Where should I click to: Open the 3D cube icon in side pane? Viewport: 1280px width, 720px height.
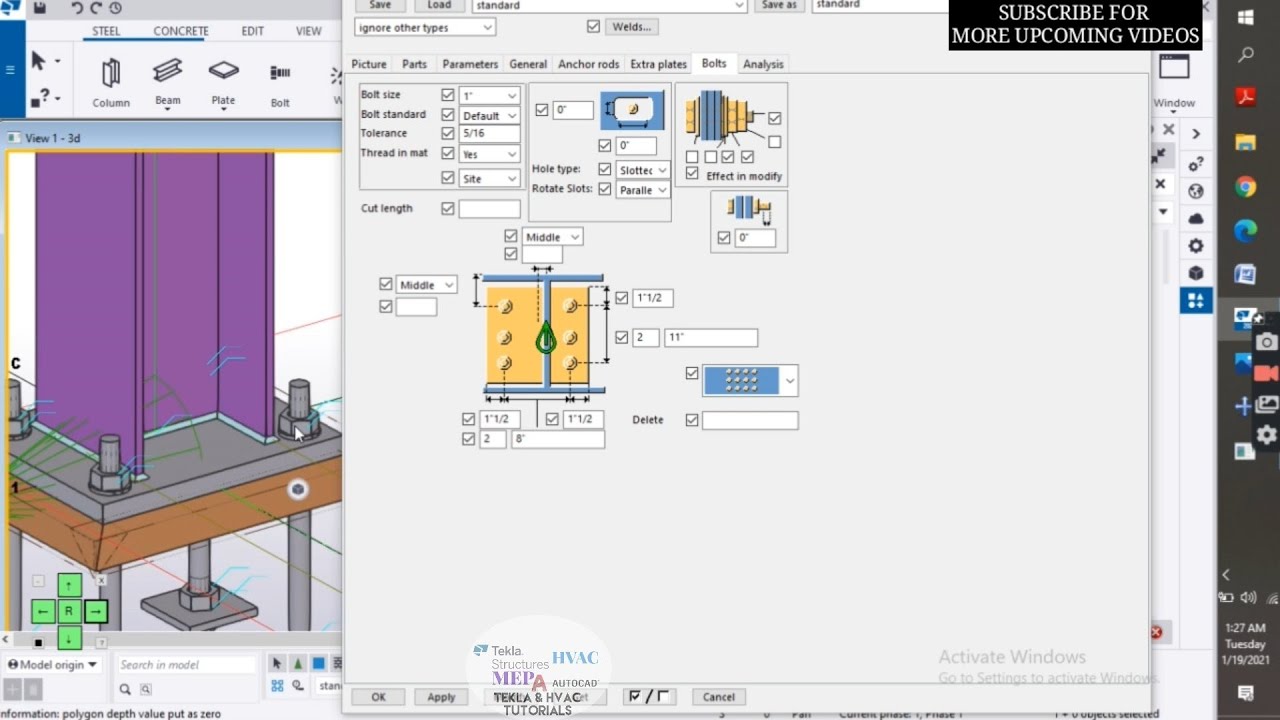(1195, 273)
